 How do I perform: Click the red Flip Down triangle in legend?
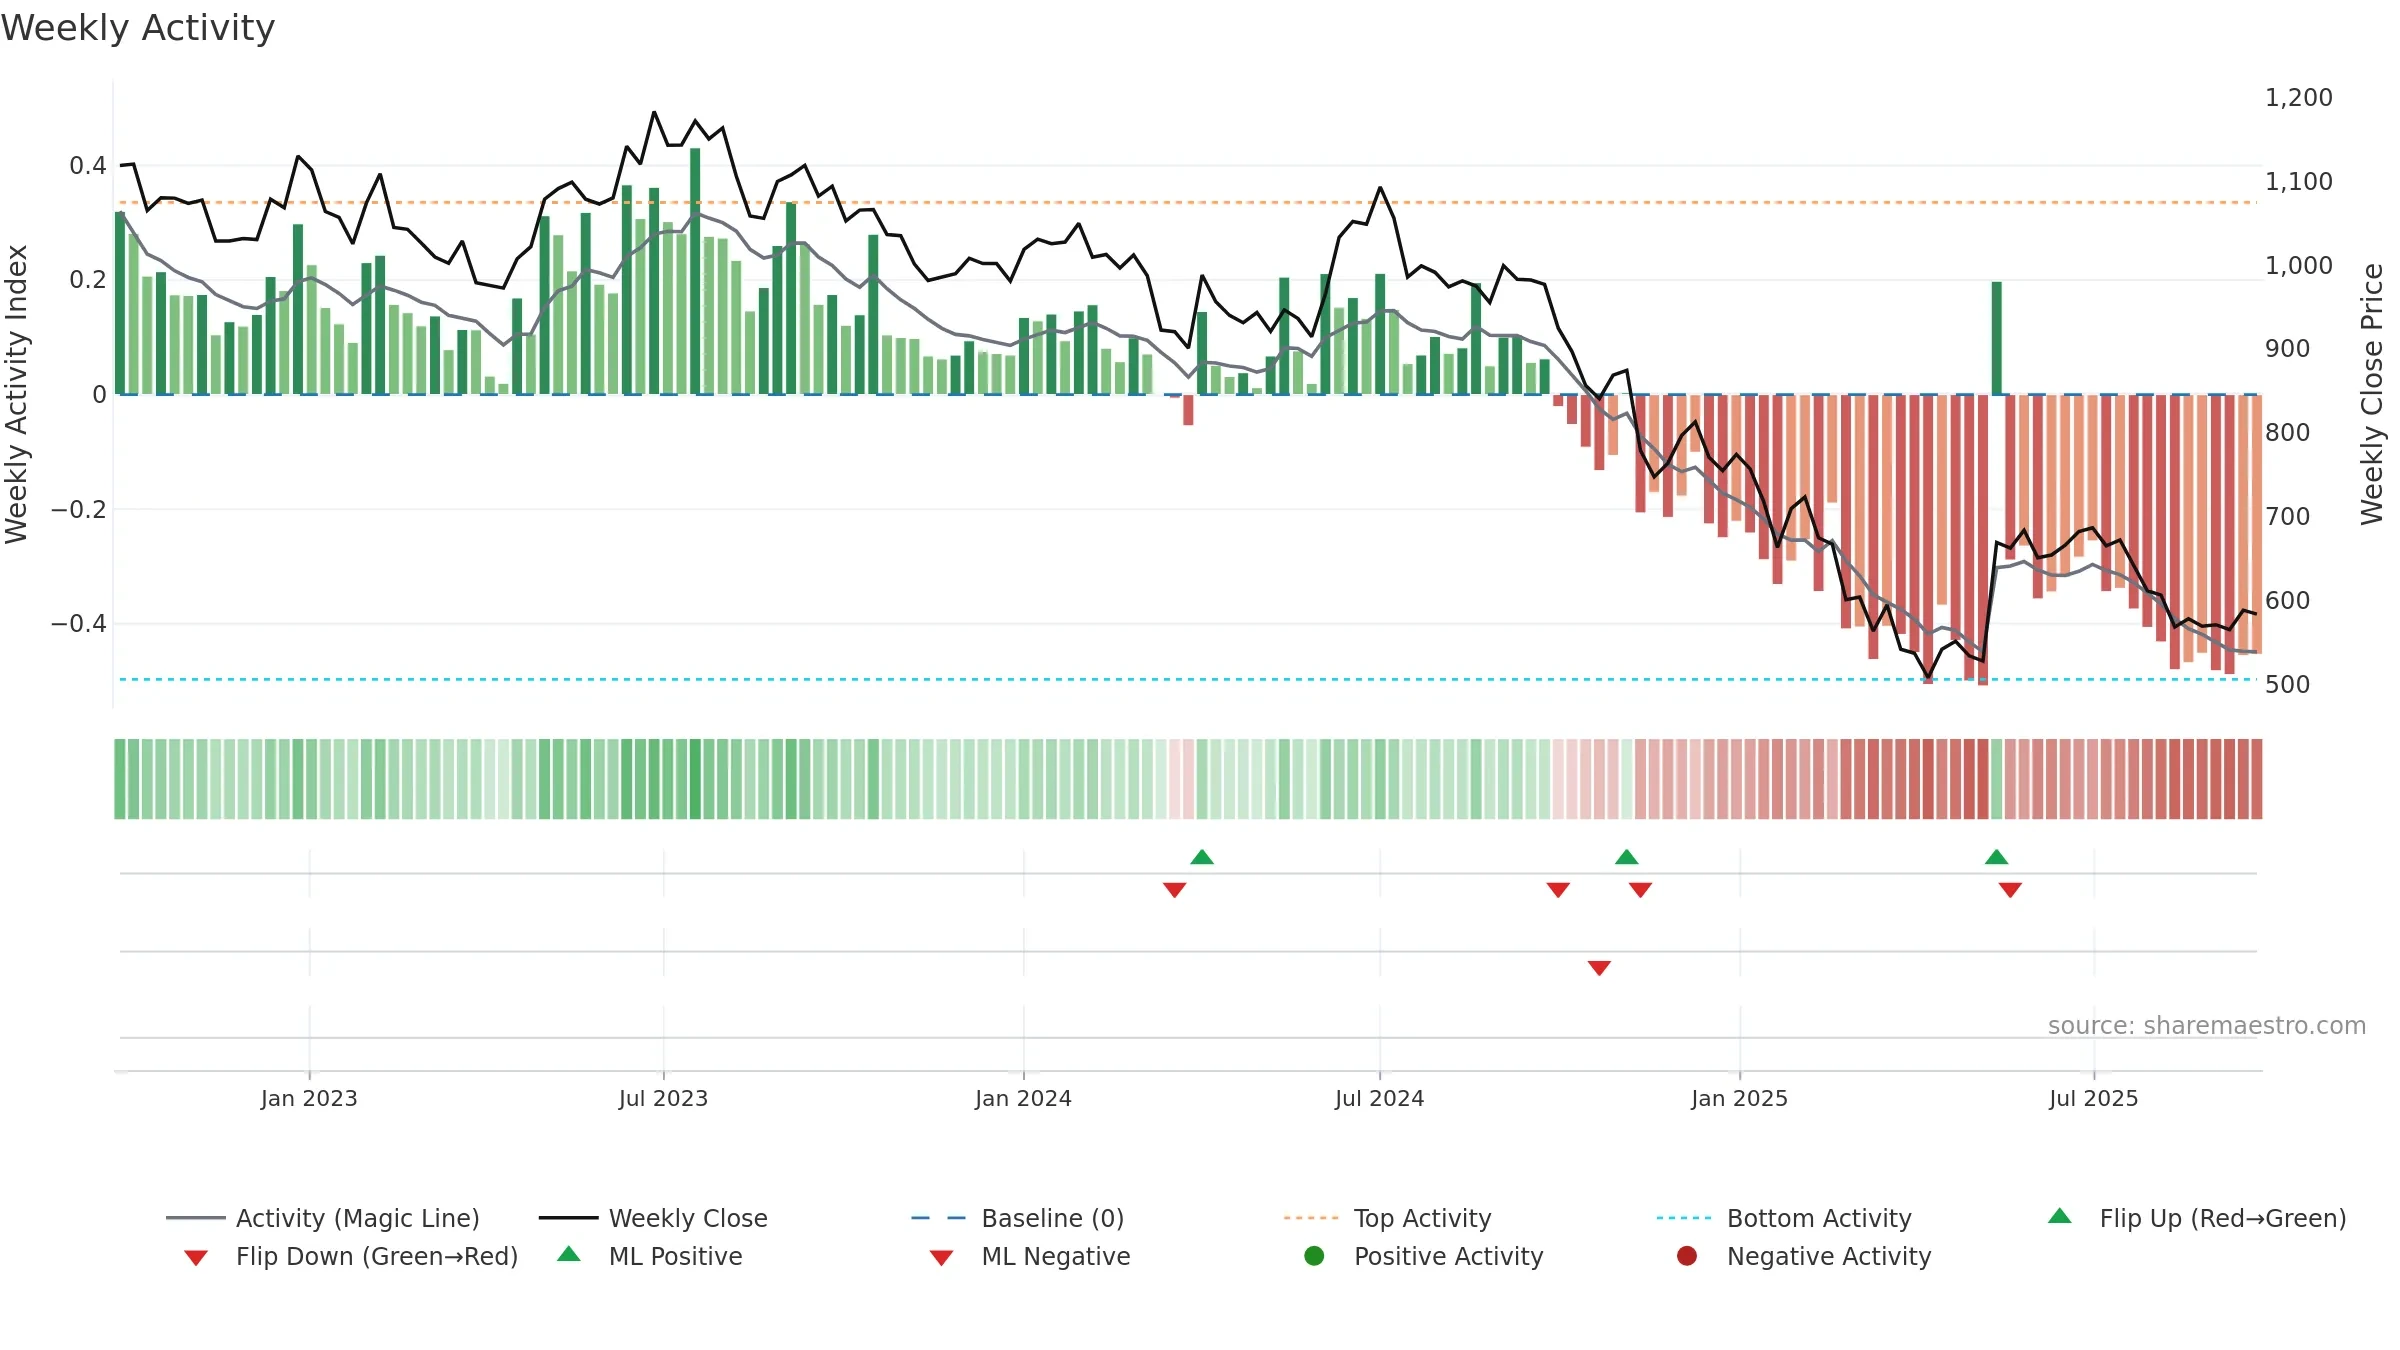(196, 1258)
